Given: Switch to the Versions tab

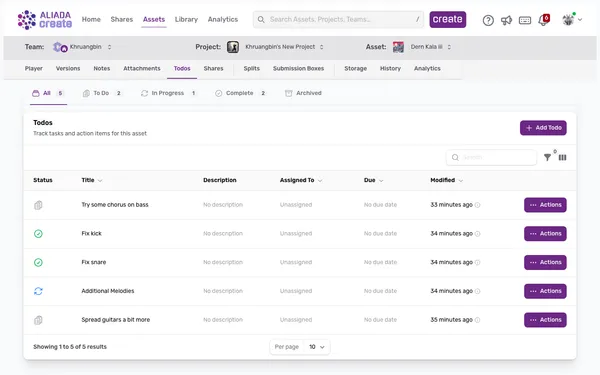Looking at the screenshot, I should [68, 68].
